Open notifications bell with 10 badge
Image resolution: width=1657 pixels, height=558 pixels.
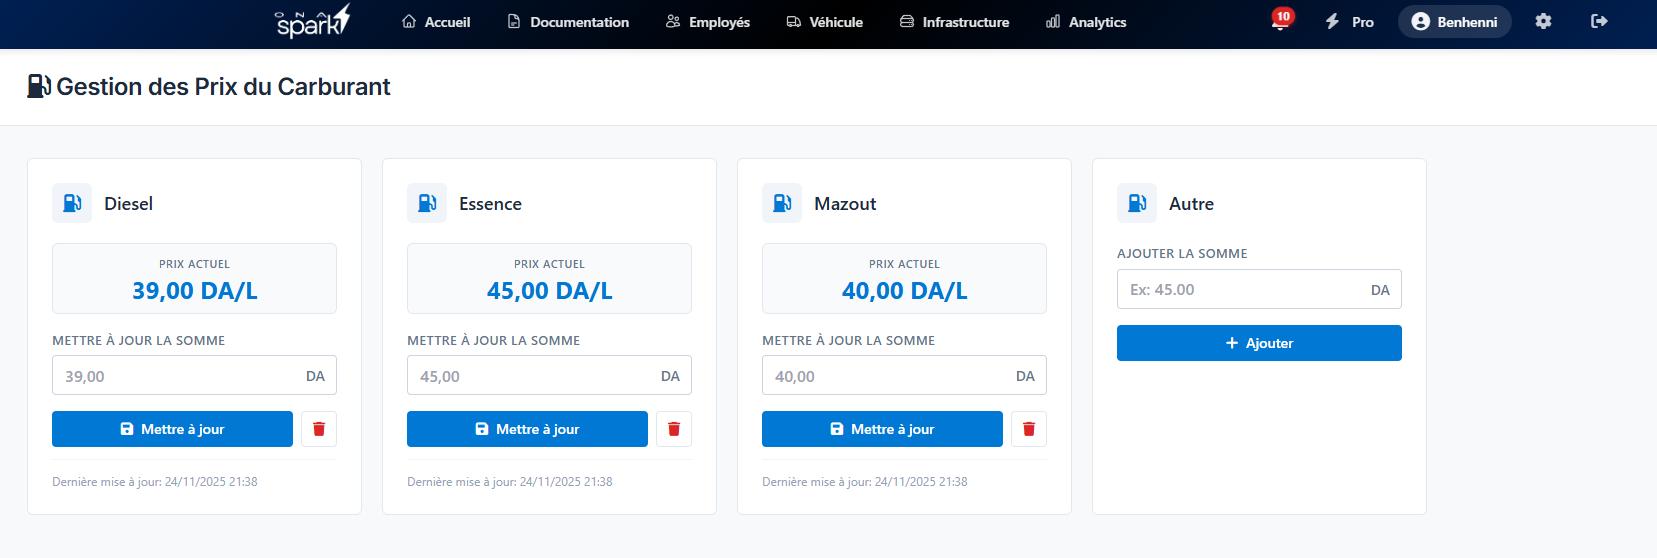point(1281,20)
